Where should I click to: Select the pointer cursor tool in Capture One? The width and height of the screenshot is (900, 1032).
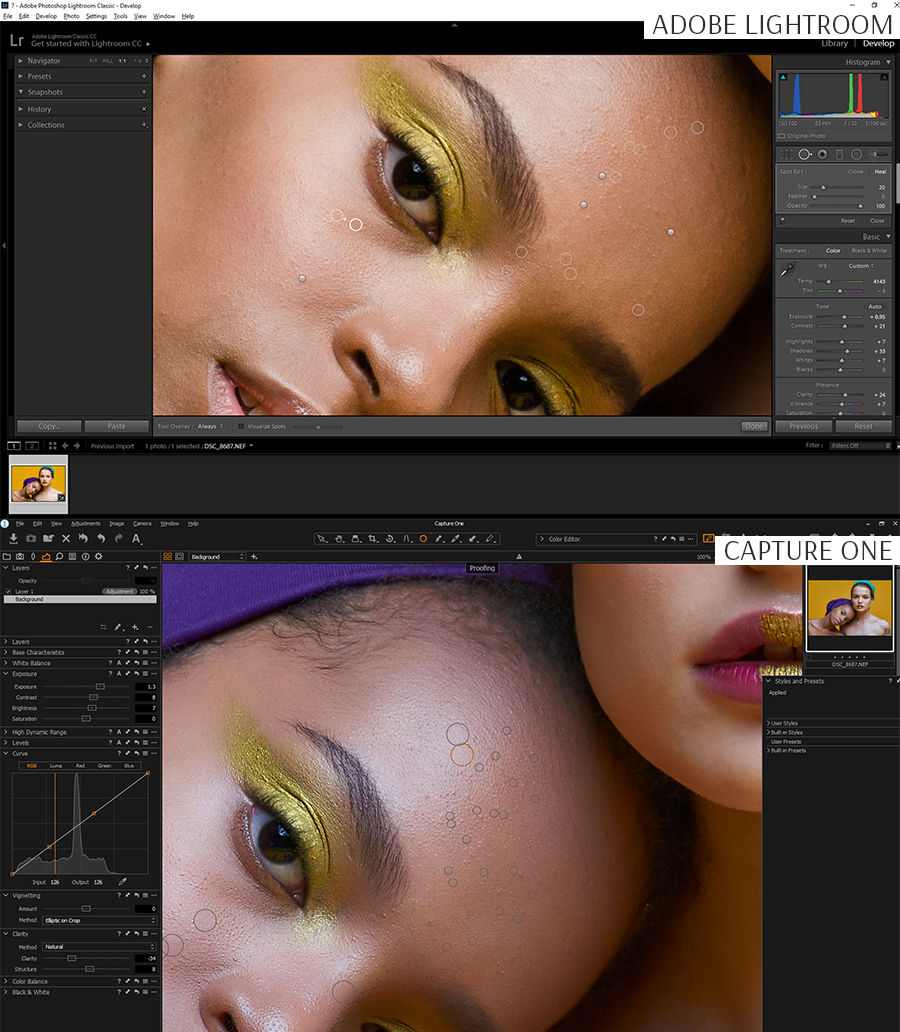[321, 539]
